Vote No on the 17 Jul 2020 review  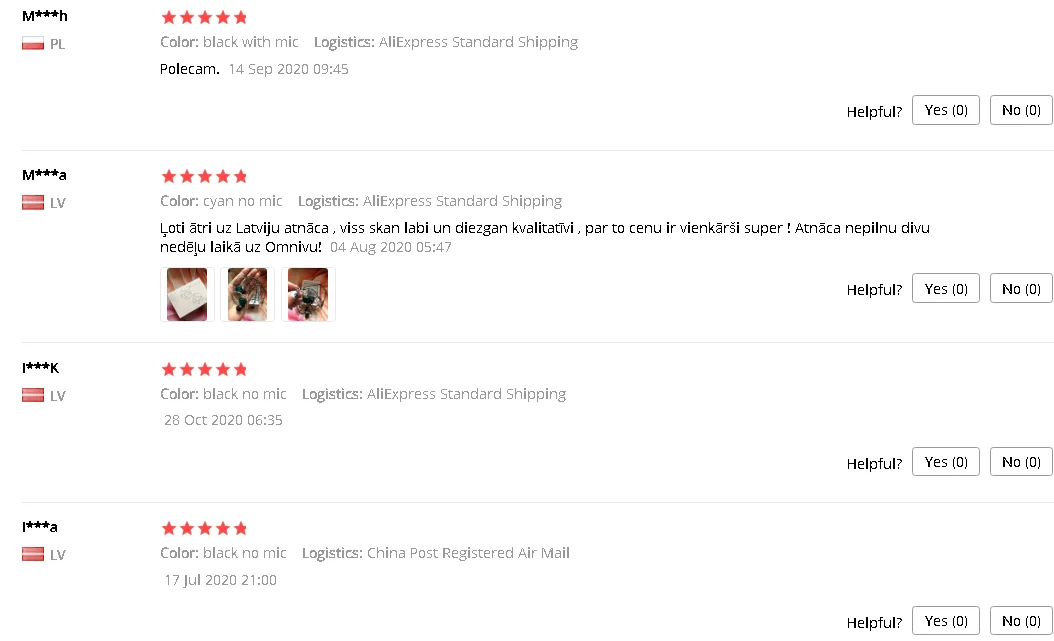coord(1021,621)
